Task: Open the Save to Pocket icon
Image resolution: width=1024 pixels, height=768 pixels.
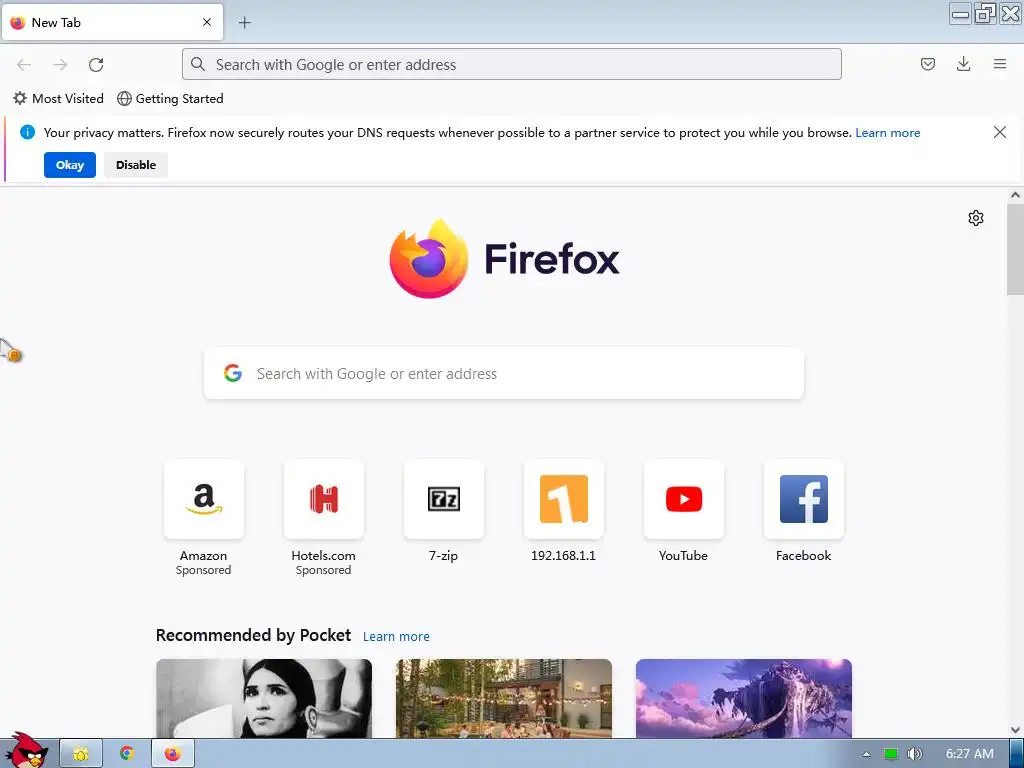Action: 927,64
